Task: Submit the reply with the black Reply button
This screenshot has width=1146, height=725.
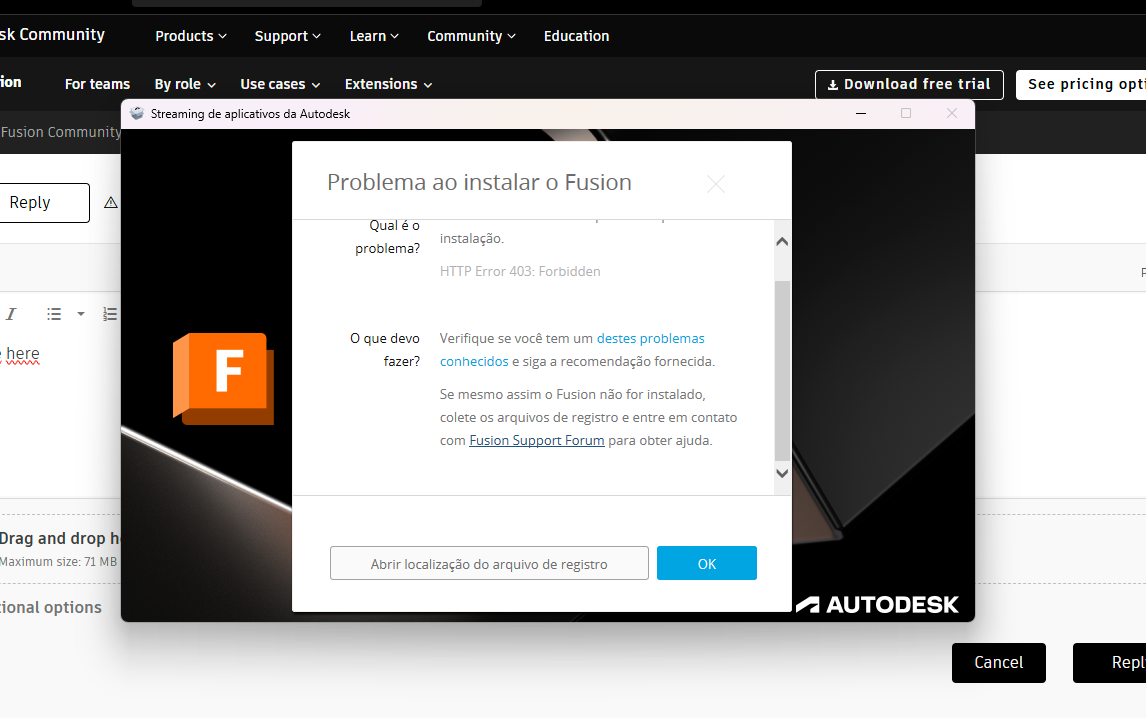Action: tap(1109, 662)
